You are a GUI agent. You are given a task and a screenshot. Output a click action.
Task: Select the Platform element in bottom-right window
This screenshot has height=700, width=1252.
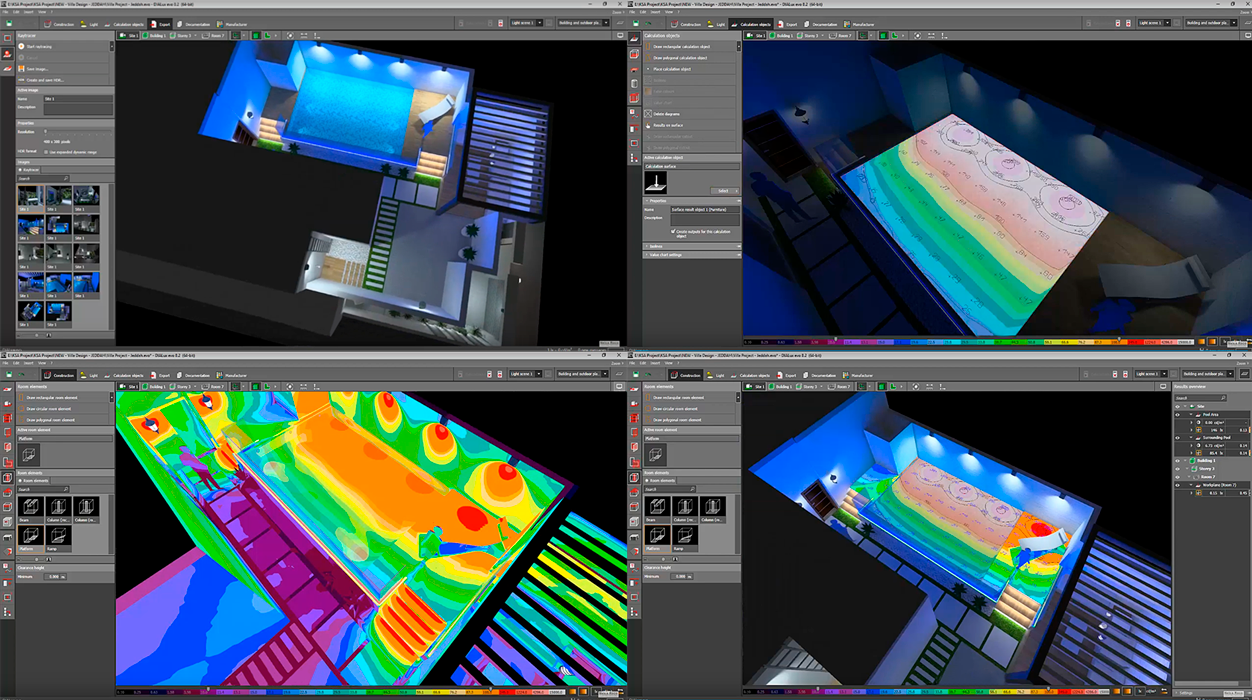(655, 535)
